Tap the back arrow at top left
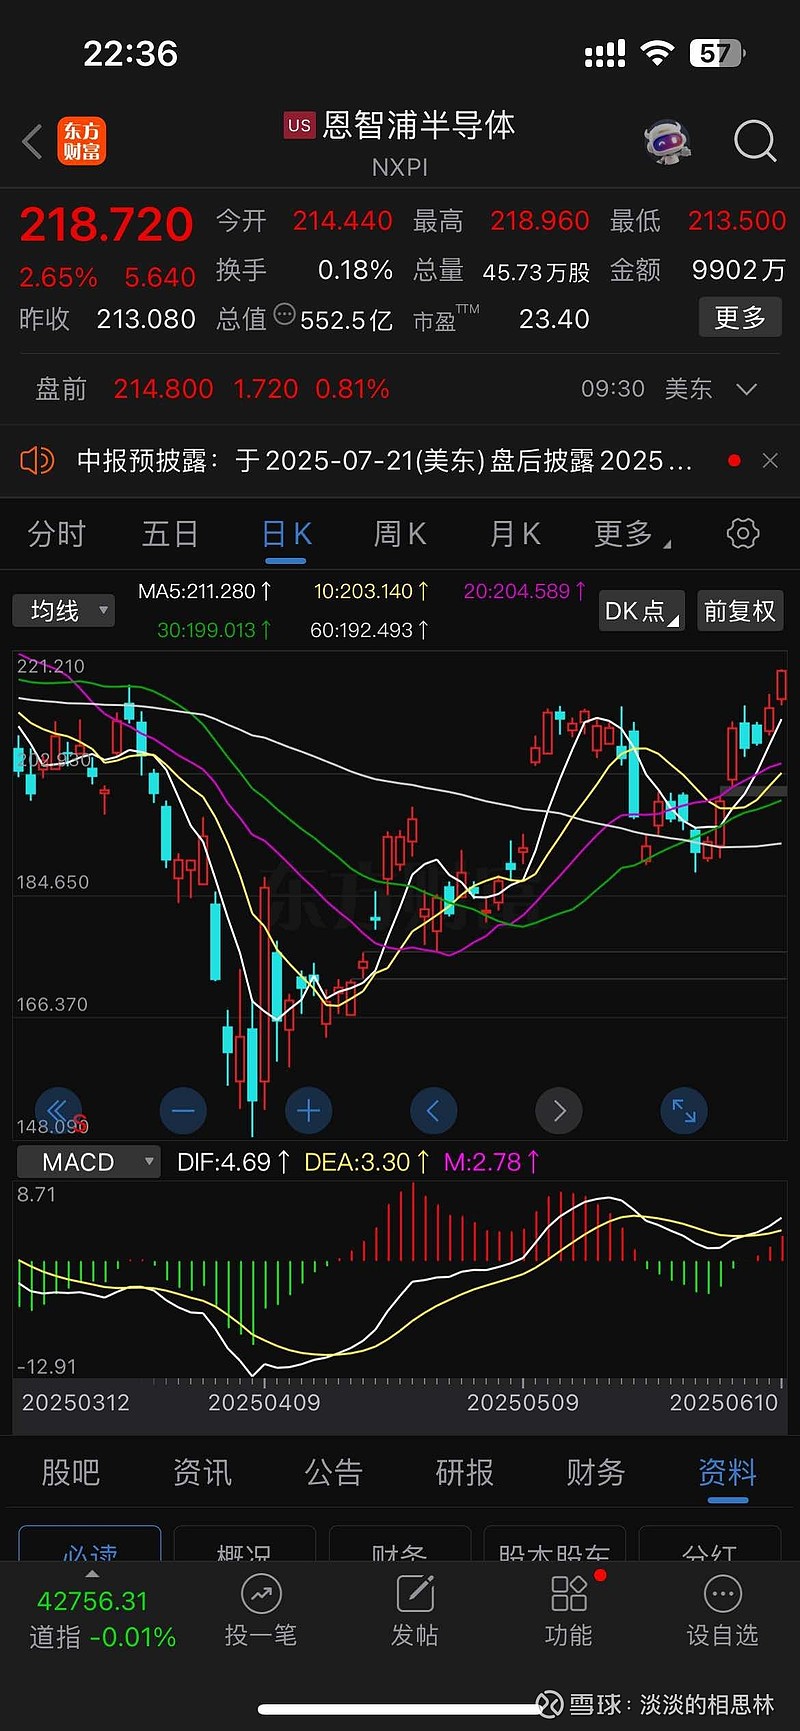 pos(32,141)
